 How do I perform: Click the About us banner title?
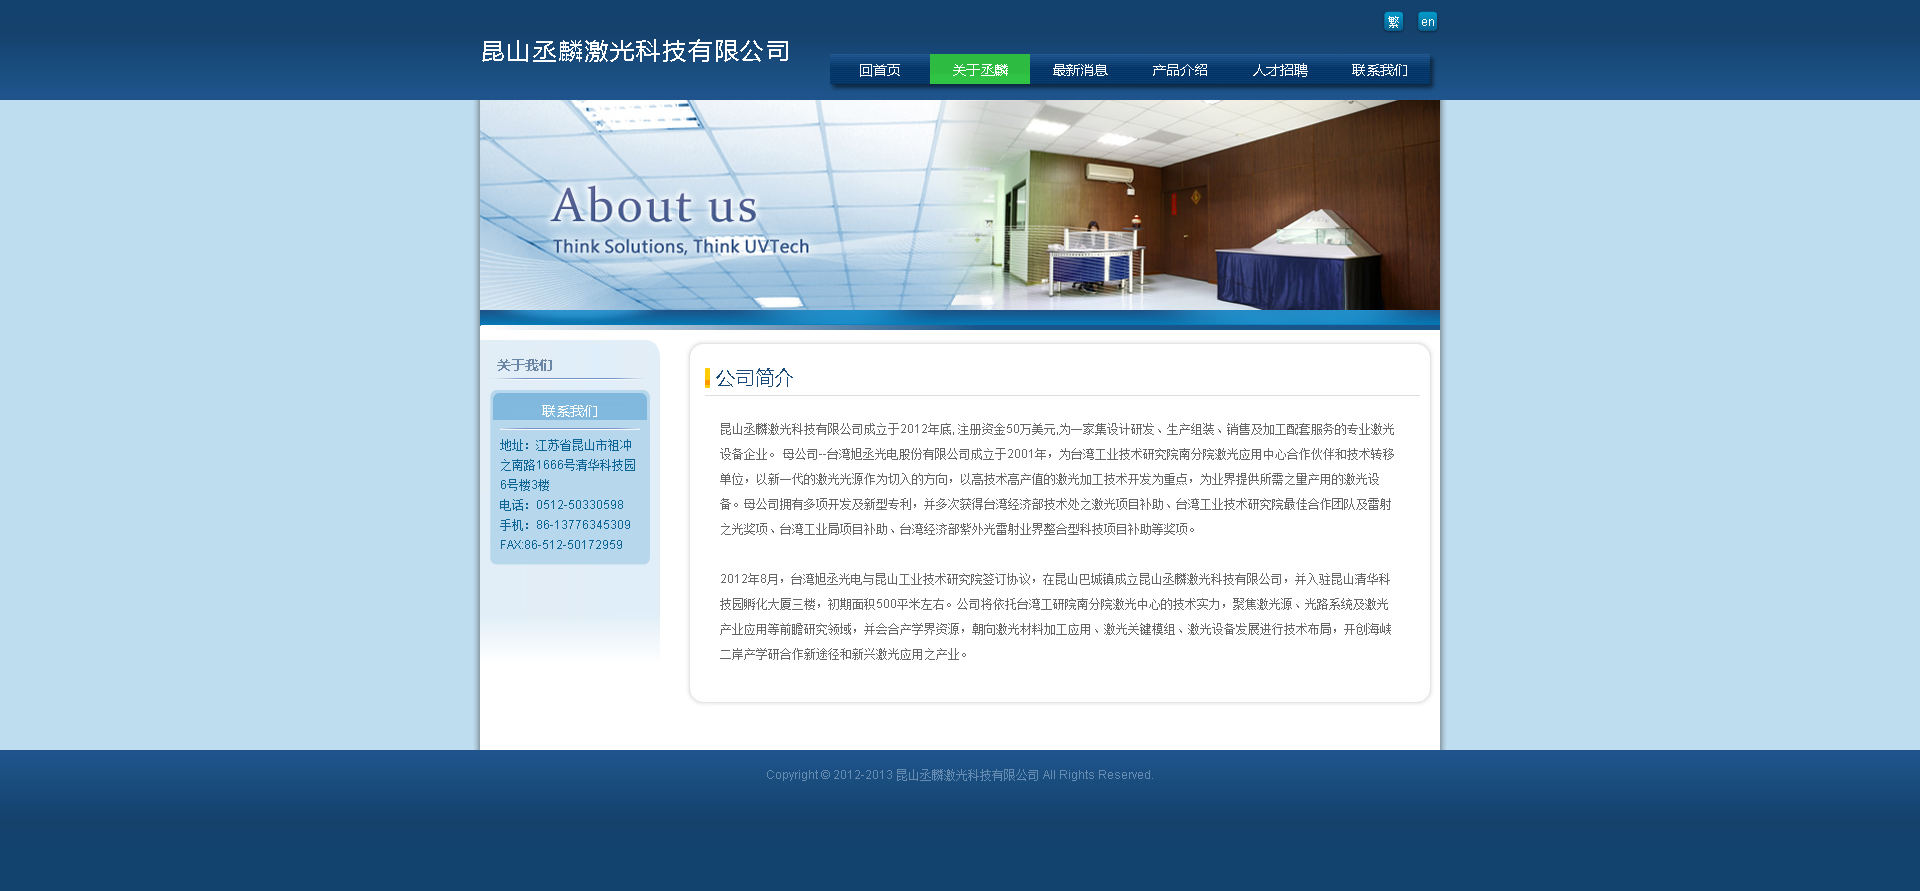click(654, 206)
